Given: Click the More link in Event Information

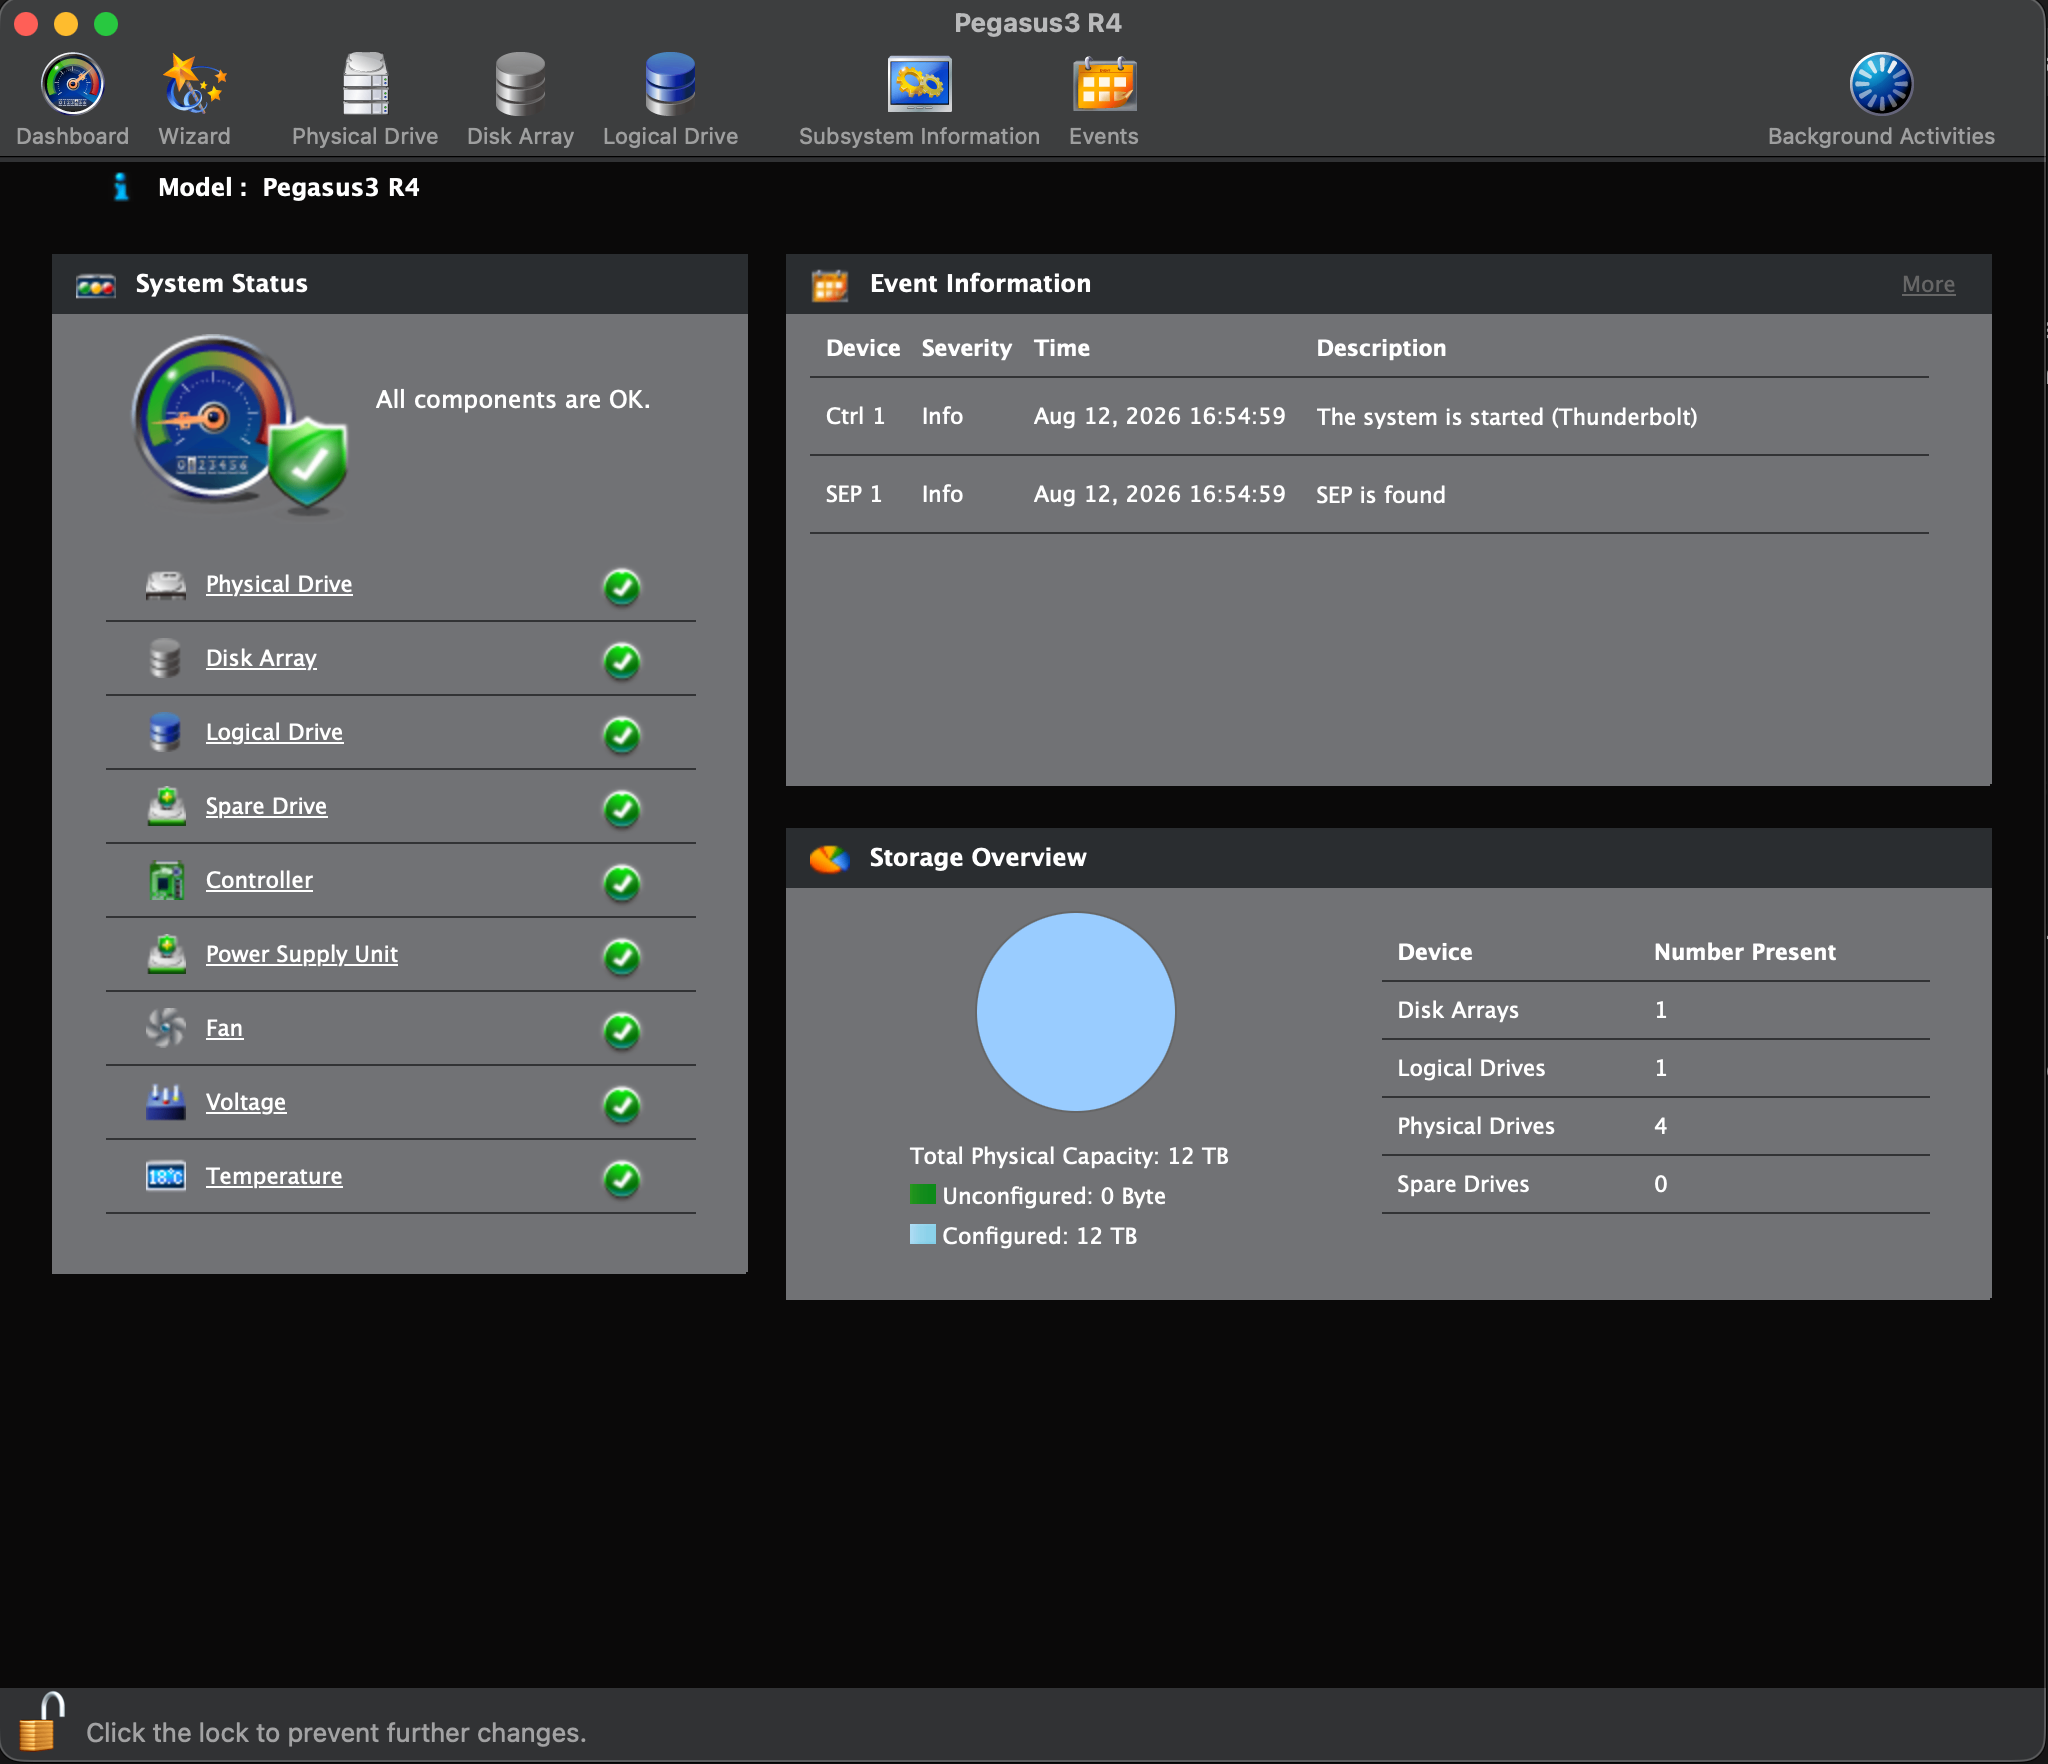Looking at the screenshot, I should (x=1928, y=285).
